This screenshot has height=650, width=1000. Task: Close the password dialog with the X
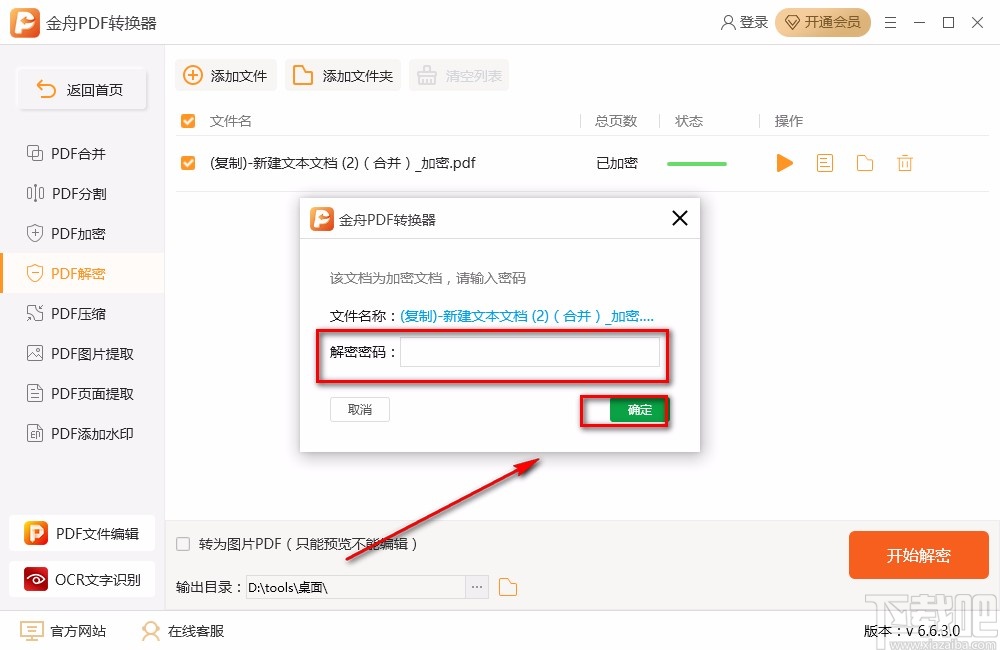click(680, 218)
